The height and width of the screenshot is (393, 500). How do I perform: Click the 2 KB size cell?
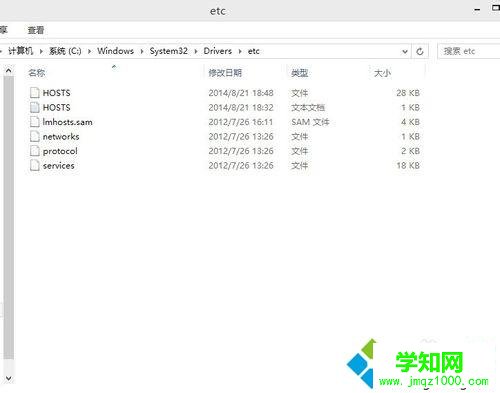410,151
